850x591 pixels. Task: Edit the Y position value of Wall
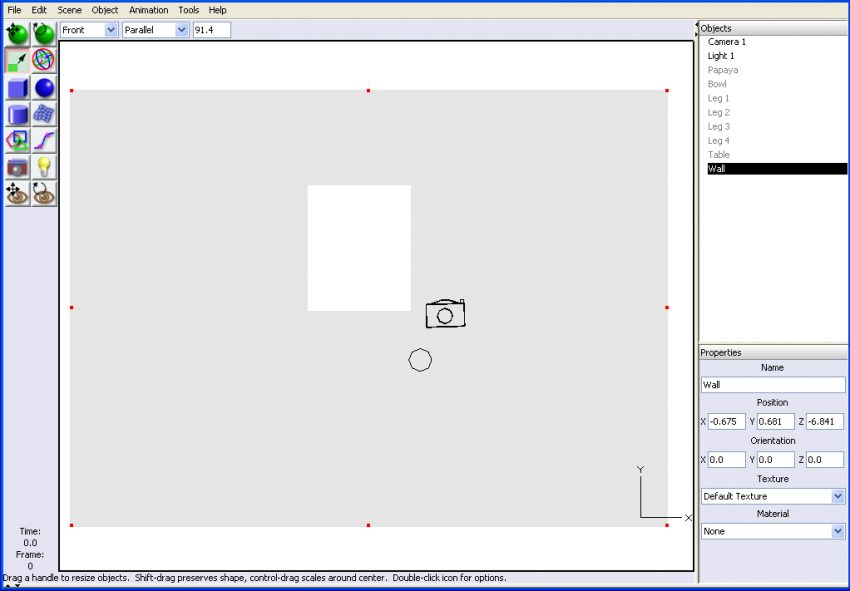[x=774, y=421]
